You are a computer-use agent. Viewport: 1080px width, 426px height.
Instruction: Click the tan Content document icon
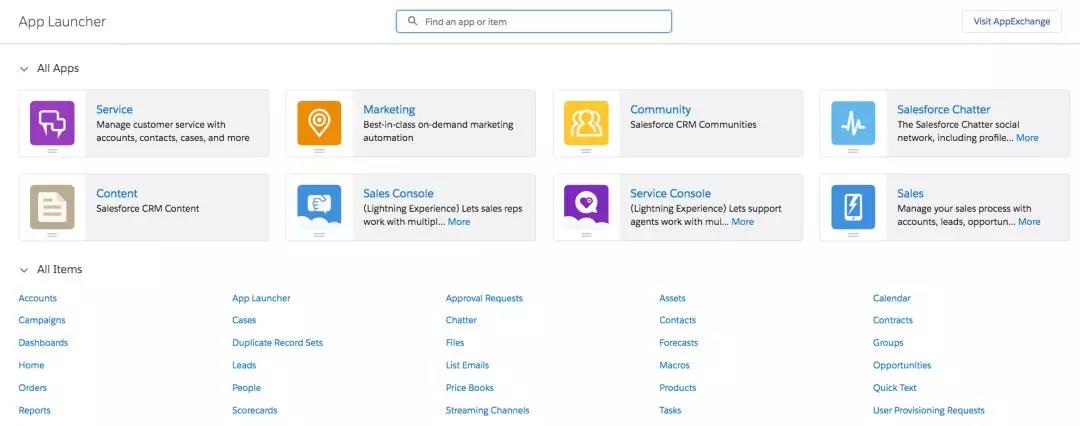tap(51, 207)
